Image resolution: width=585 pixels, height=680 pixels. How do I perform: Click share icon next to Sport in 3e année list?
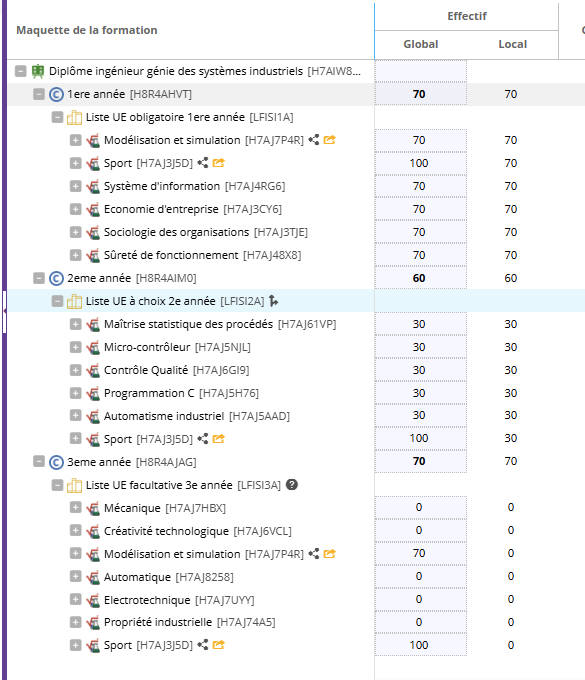203,645
